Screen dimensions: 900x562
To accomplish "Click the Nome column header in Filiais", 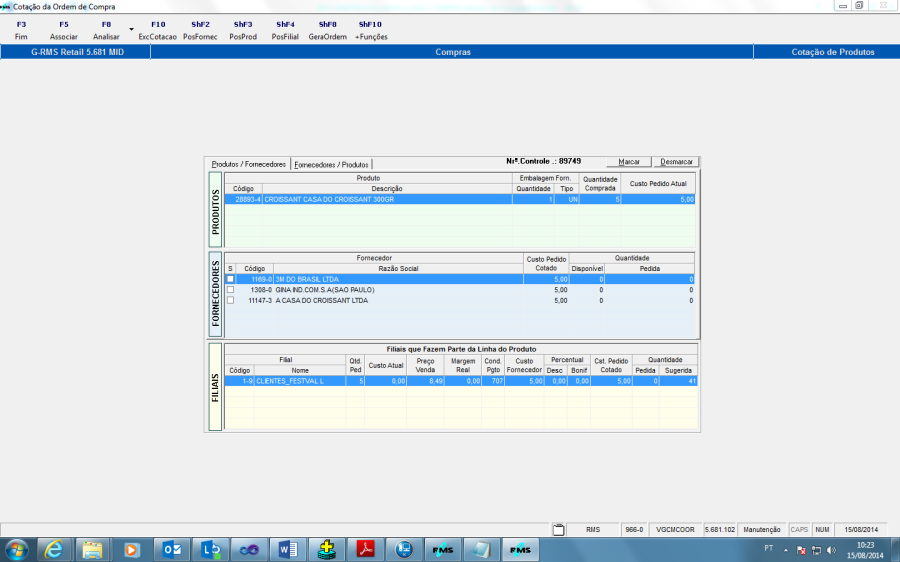I will coord(300,371).
